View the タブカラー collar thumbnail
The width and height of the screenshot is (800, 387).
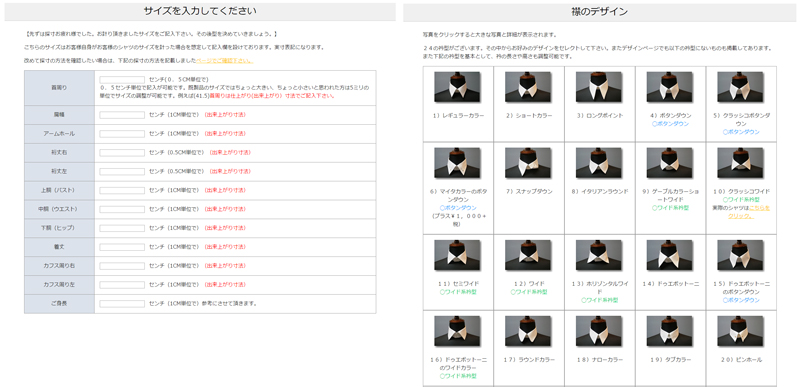(x=669, y=331)
